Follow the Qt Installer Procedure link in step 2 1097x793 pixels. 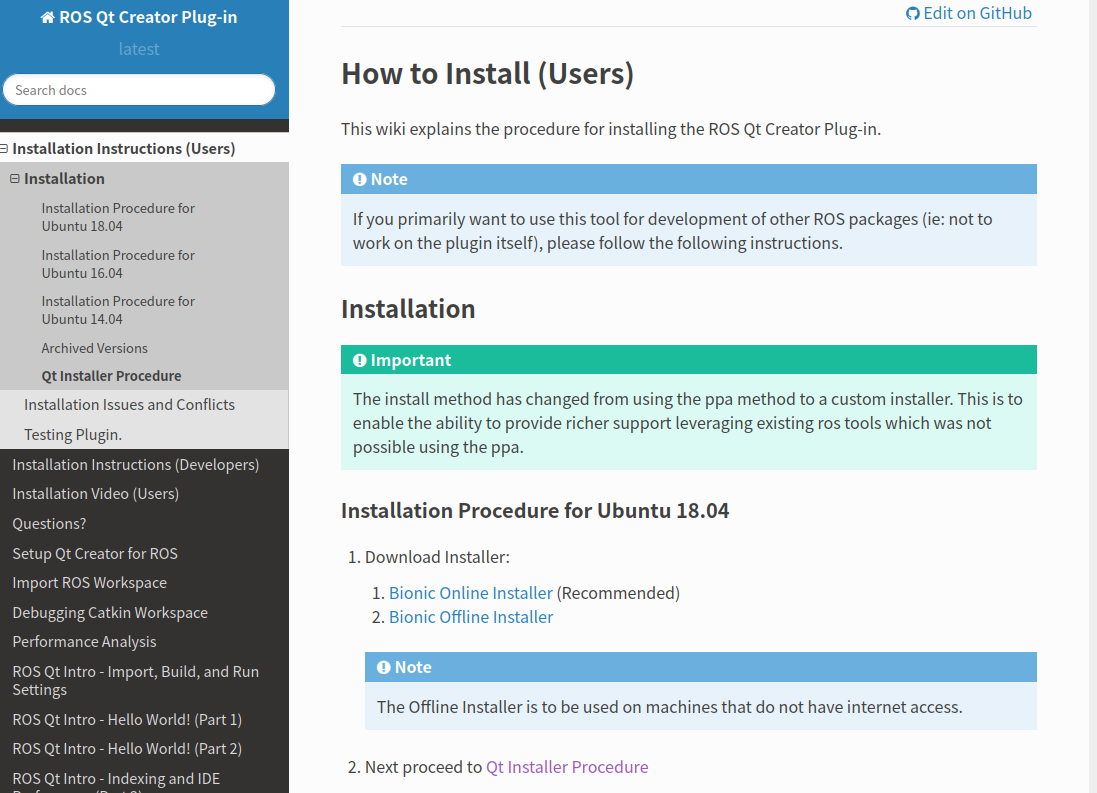567,767
